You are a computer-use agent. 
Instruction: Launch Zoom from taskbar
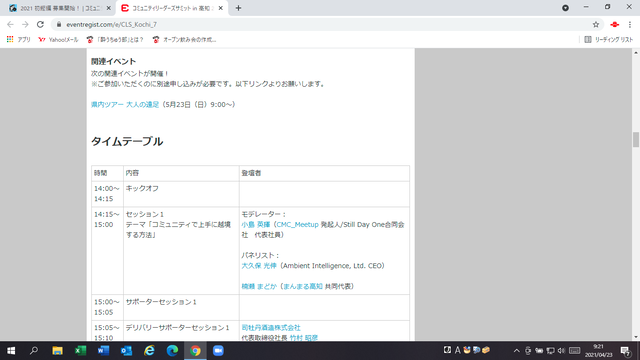click(218, 351)
